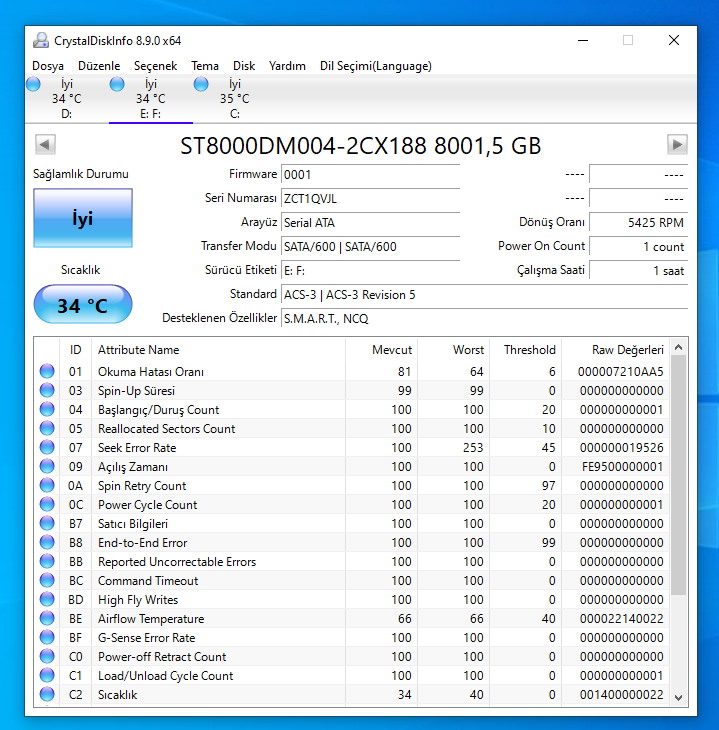Click the 34 °C temperature button
The image size is (719, 730).
83,304
